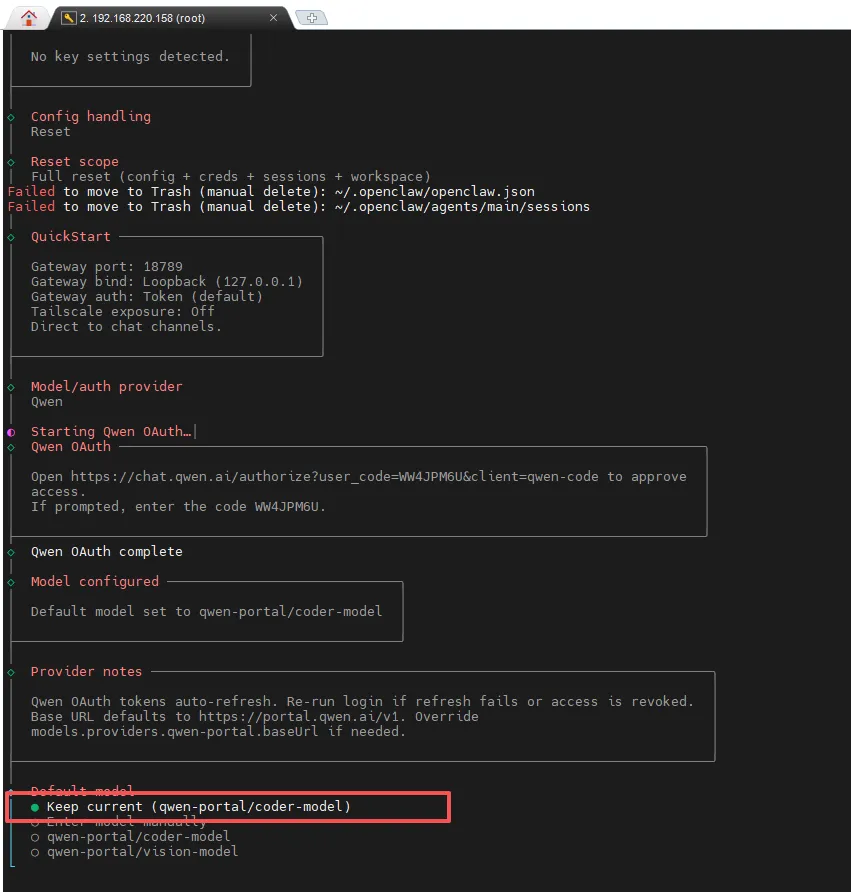The height and width of the screenshot is (892, 851).
Task: Click the Starting Qwen OAuth… line
Action: 111,432
